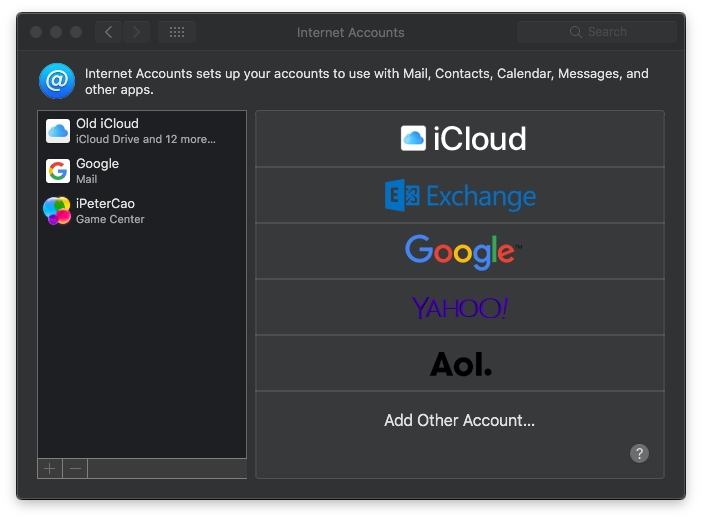Click the iCloud cloud logo in provider list
Screen dimensions: 702x520
(x=413, y=138)
